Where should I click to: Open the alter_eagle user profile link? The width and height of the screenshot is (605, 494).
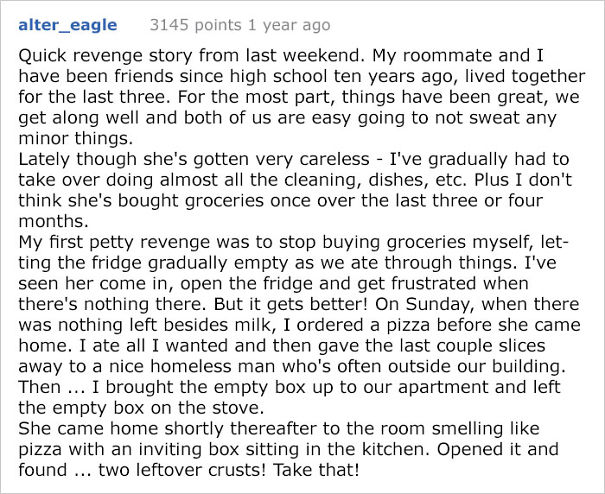point(68,25)
